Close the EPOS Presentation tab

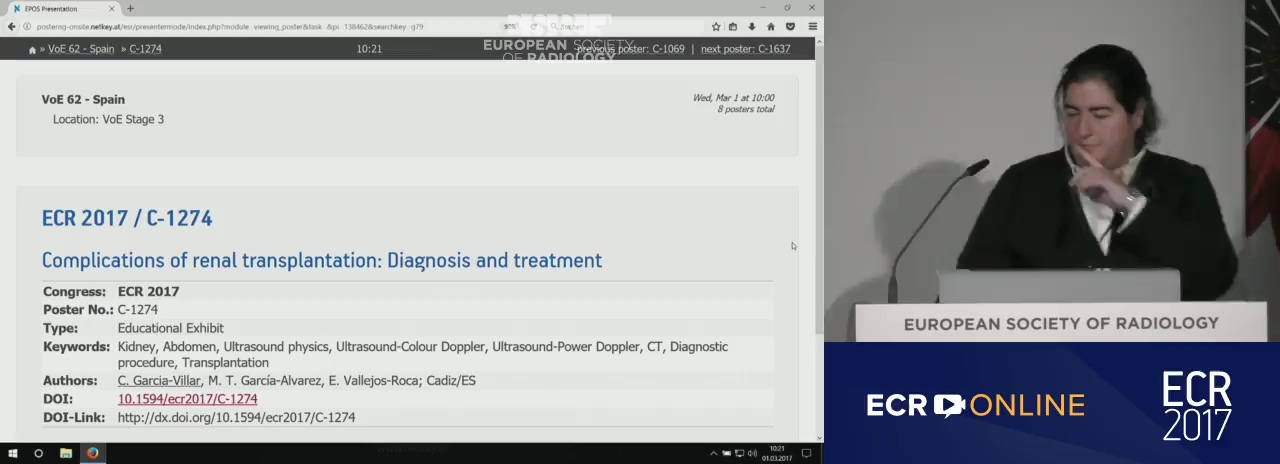(x=112, y=8)
